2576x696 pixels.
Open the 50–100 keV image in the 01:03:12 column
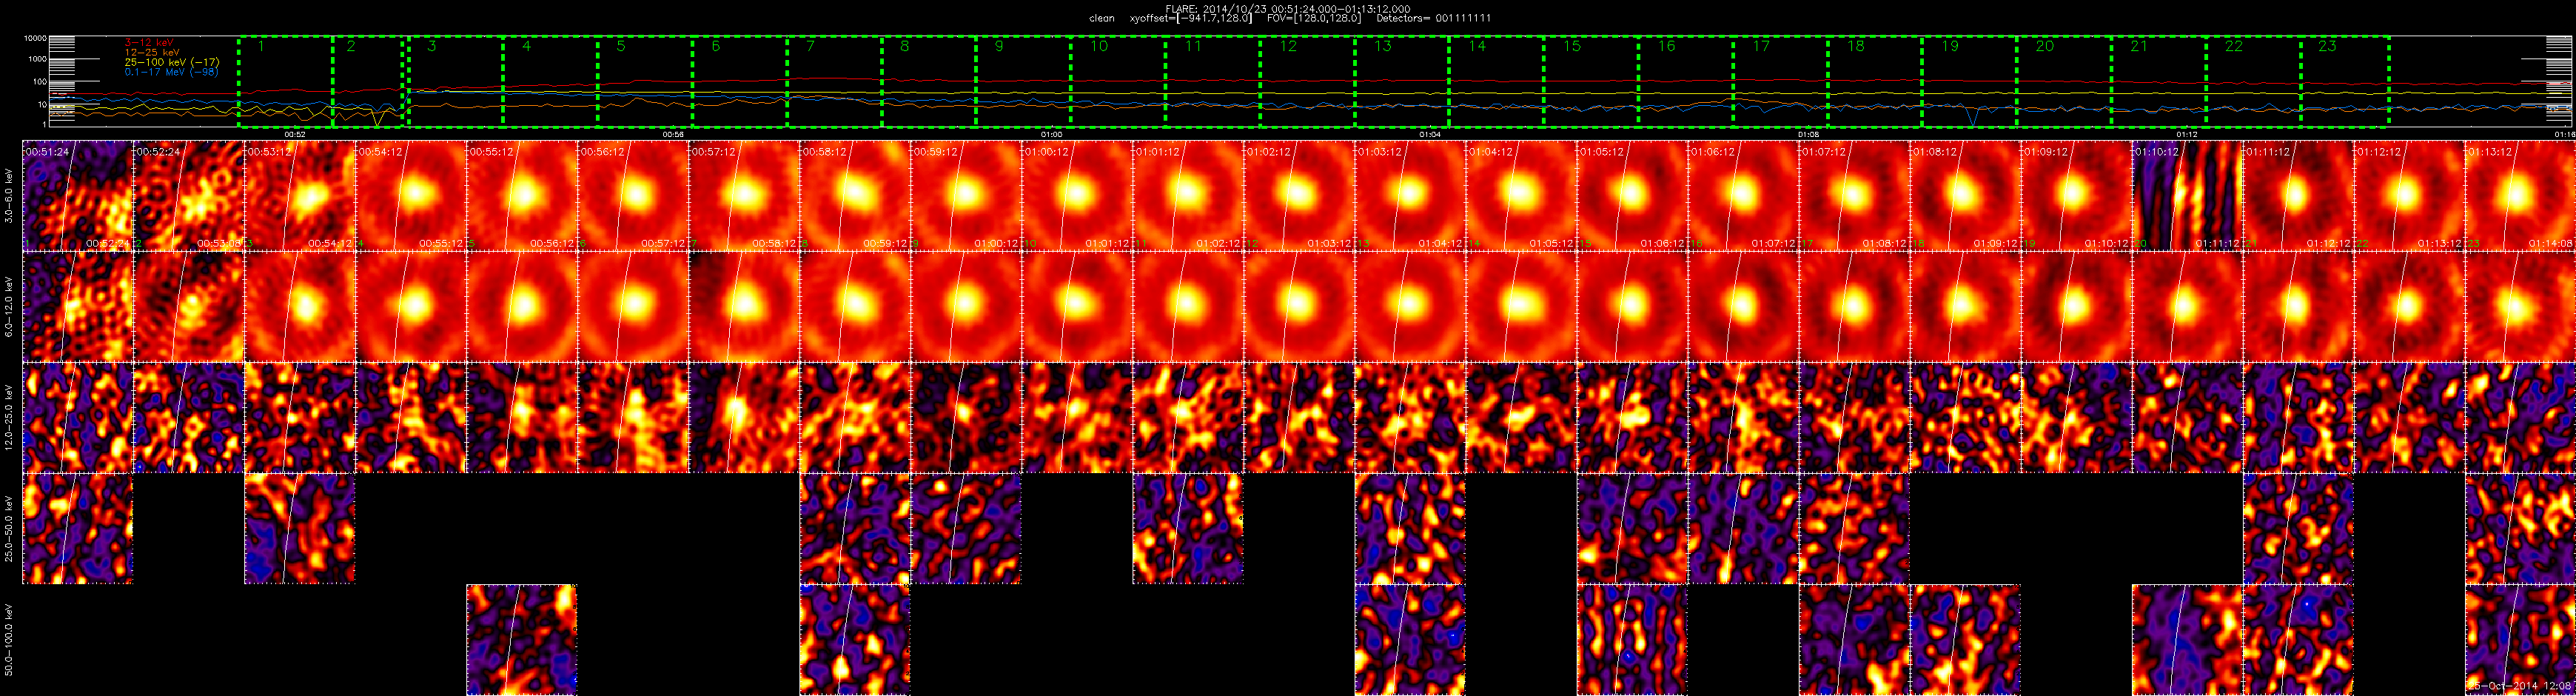[1409, 640]
